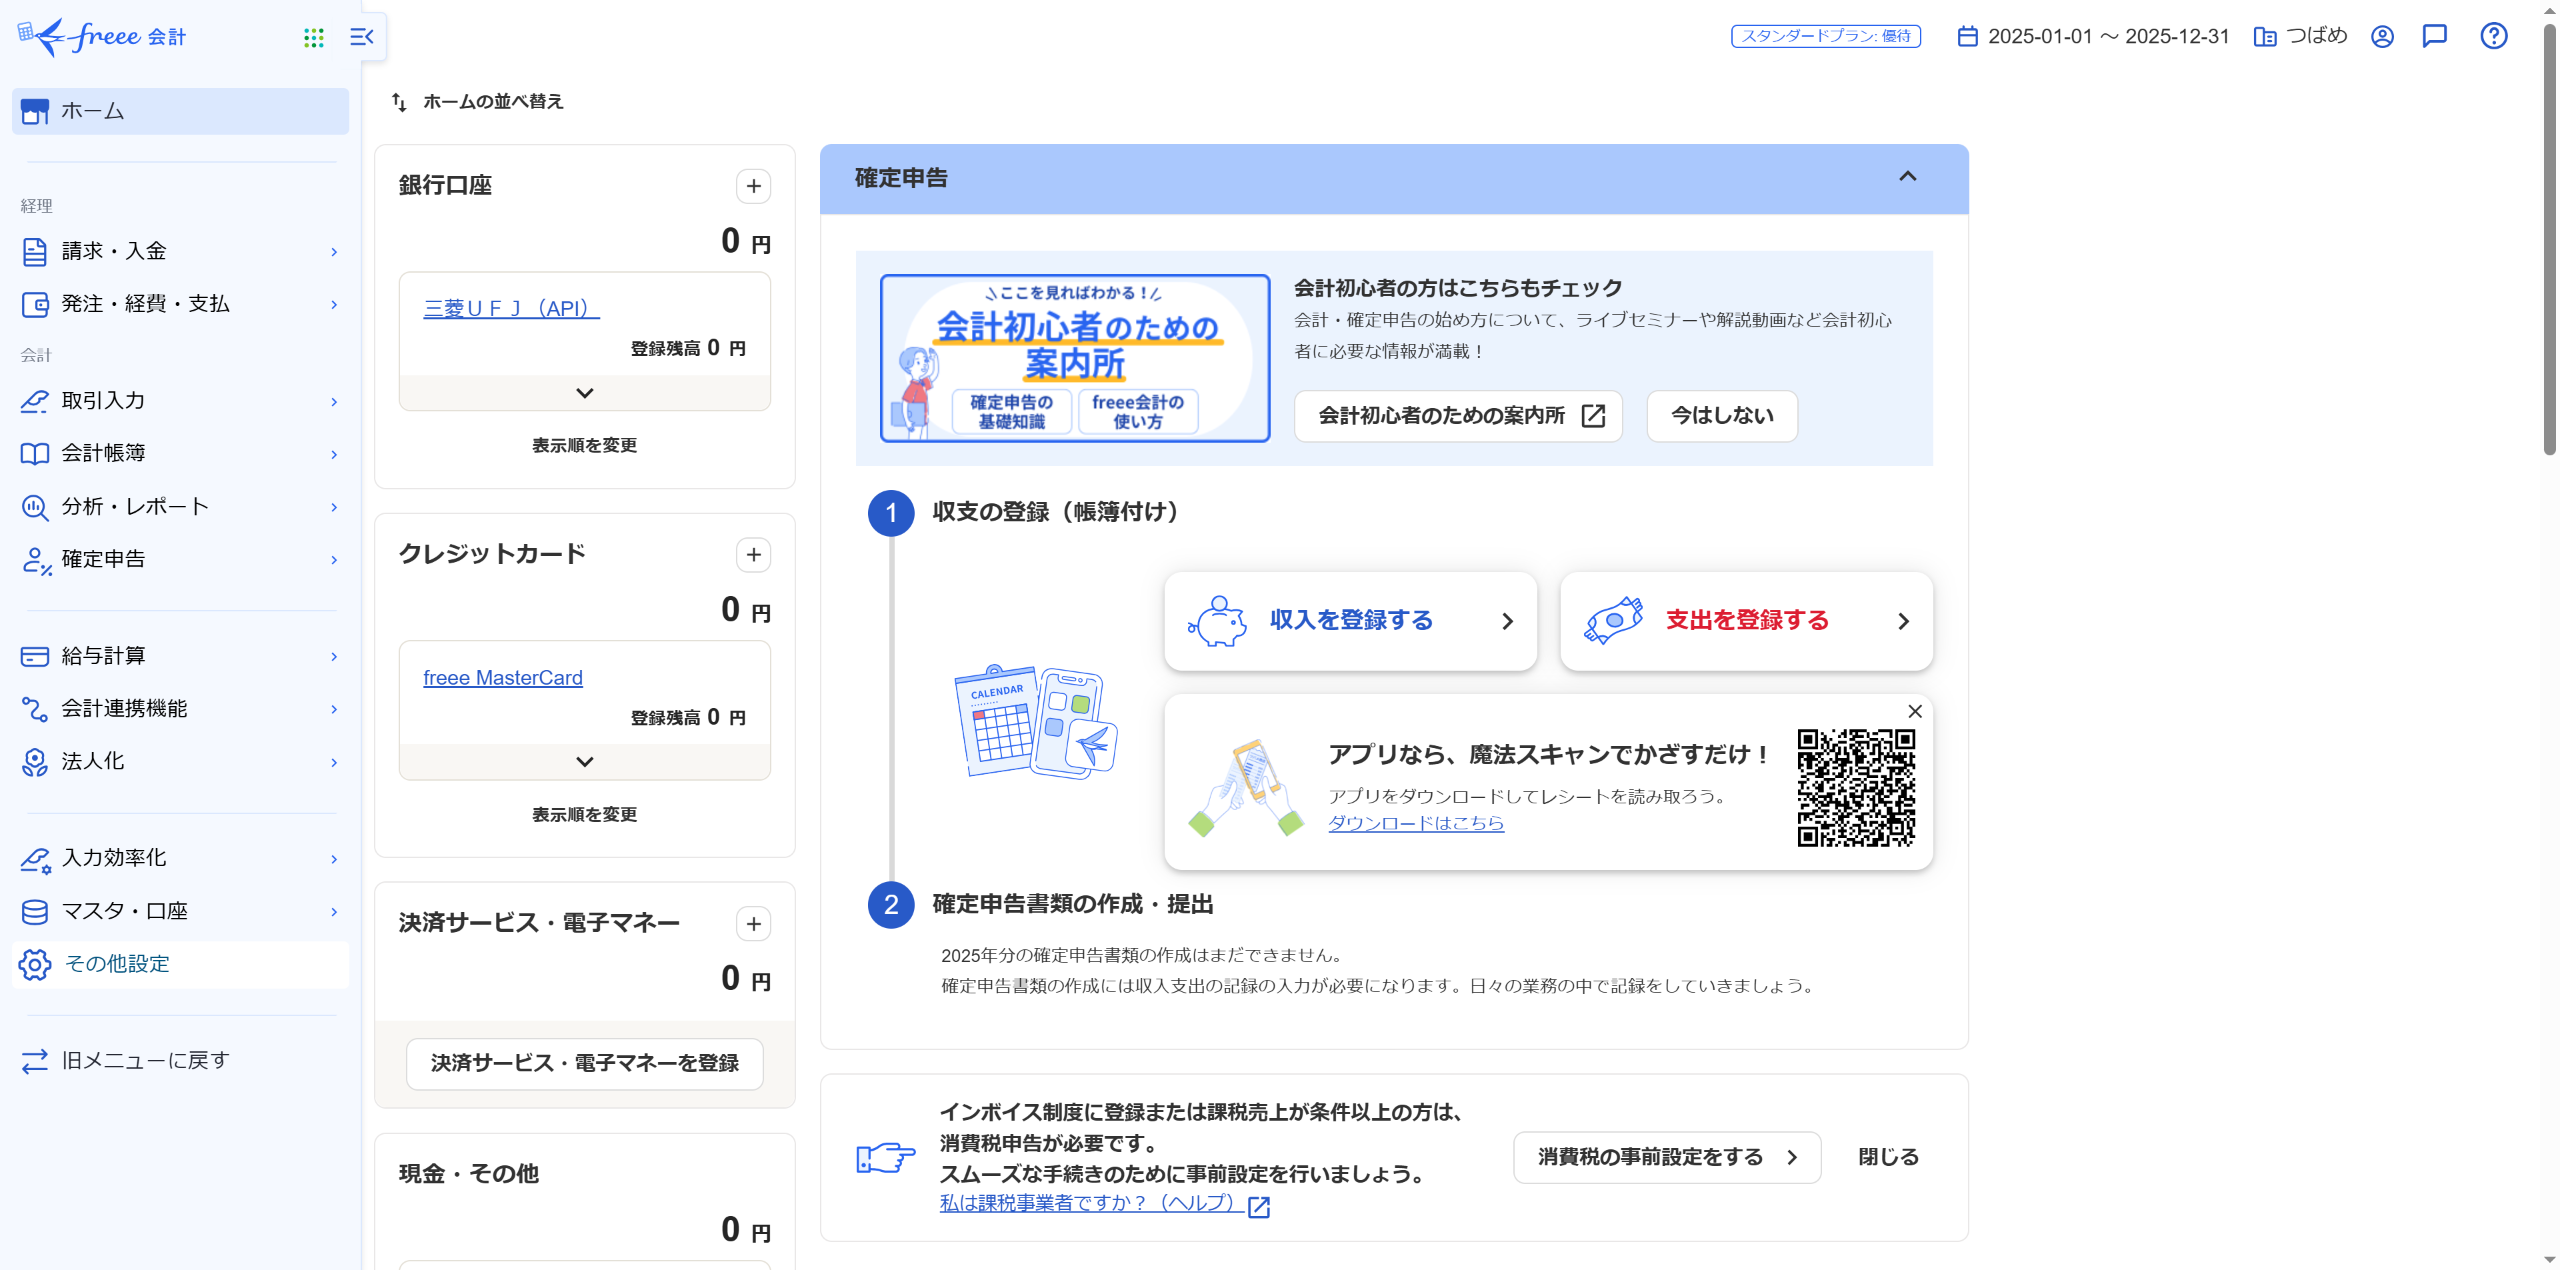Collapse the 確定申告 panel header

click(1907, 177)
